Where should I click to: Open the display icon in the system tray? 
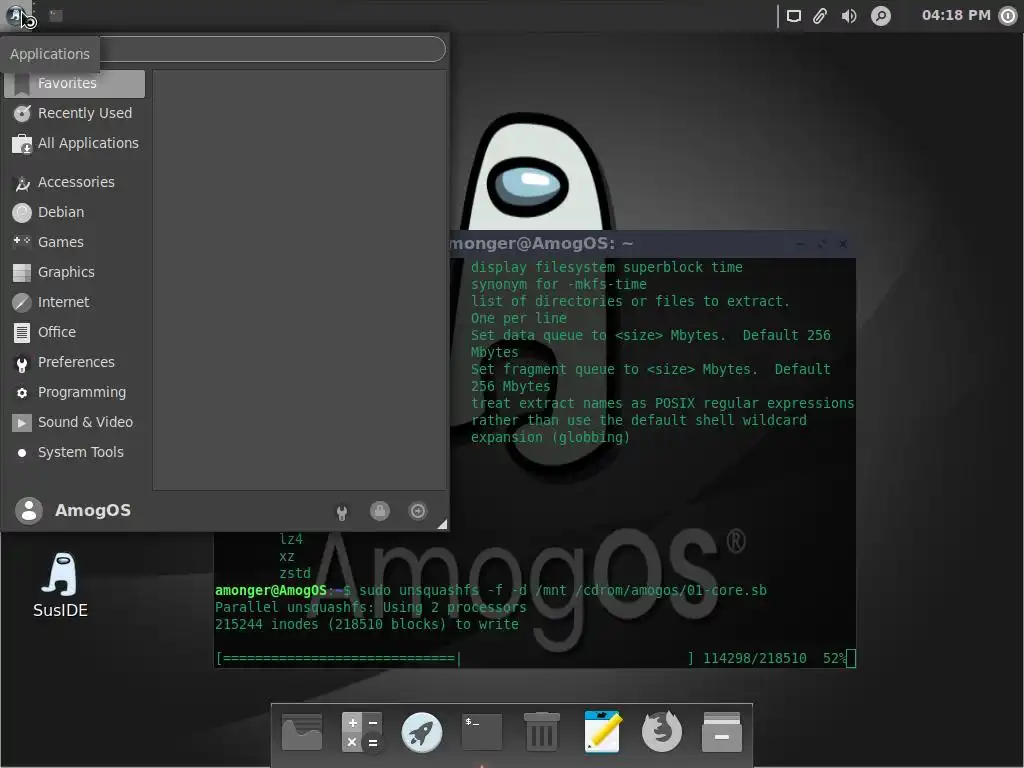793,16
